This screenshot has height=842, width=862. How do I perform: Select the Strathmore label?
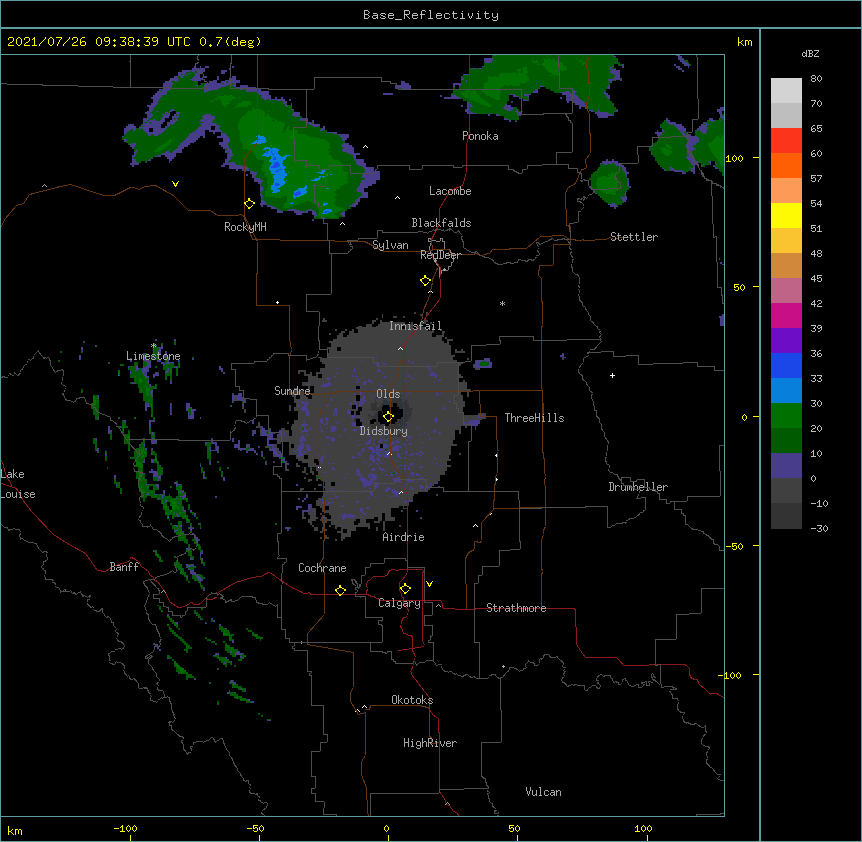pos(516,608)
